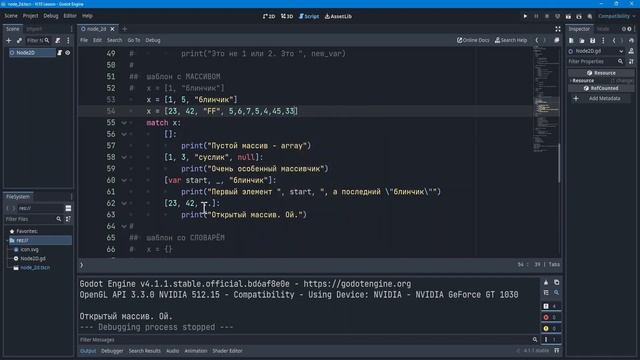Open Search Help
This screenshot has width=640, height=360.
511,40
